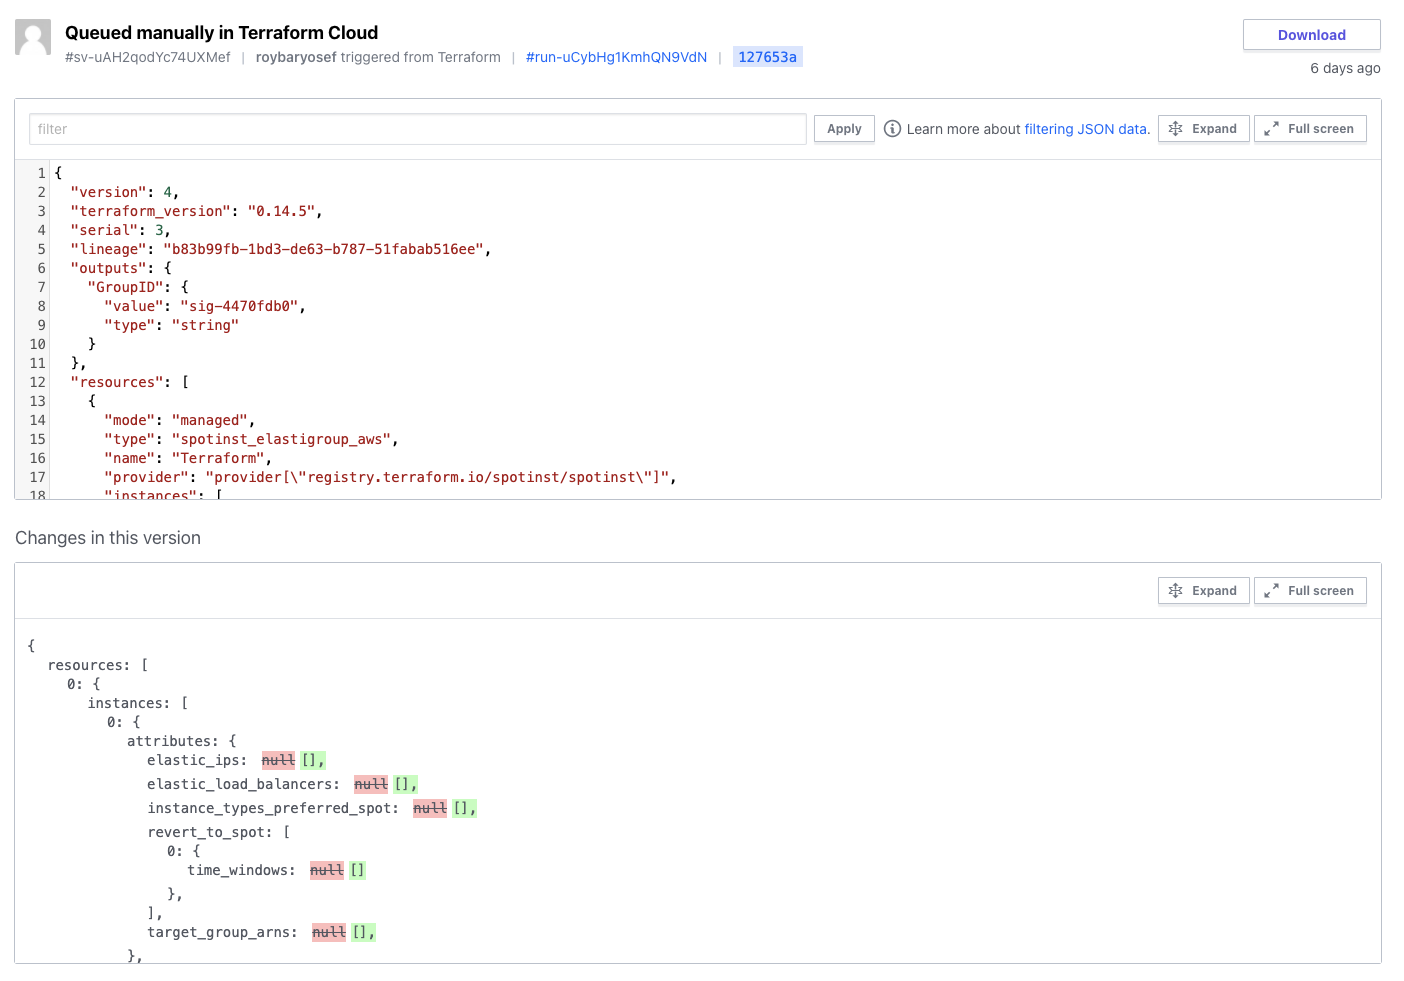The image size is (1404, 981).
Task: Click the Apply filter button
Action: click(x=844, y=129)
